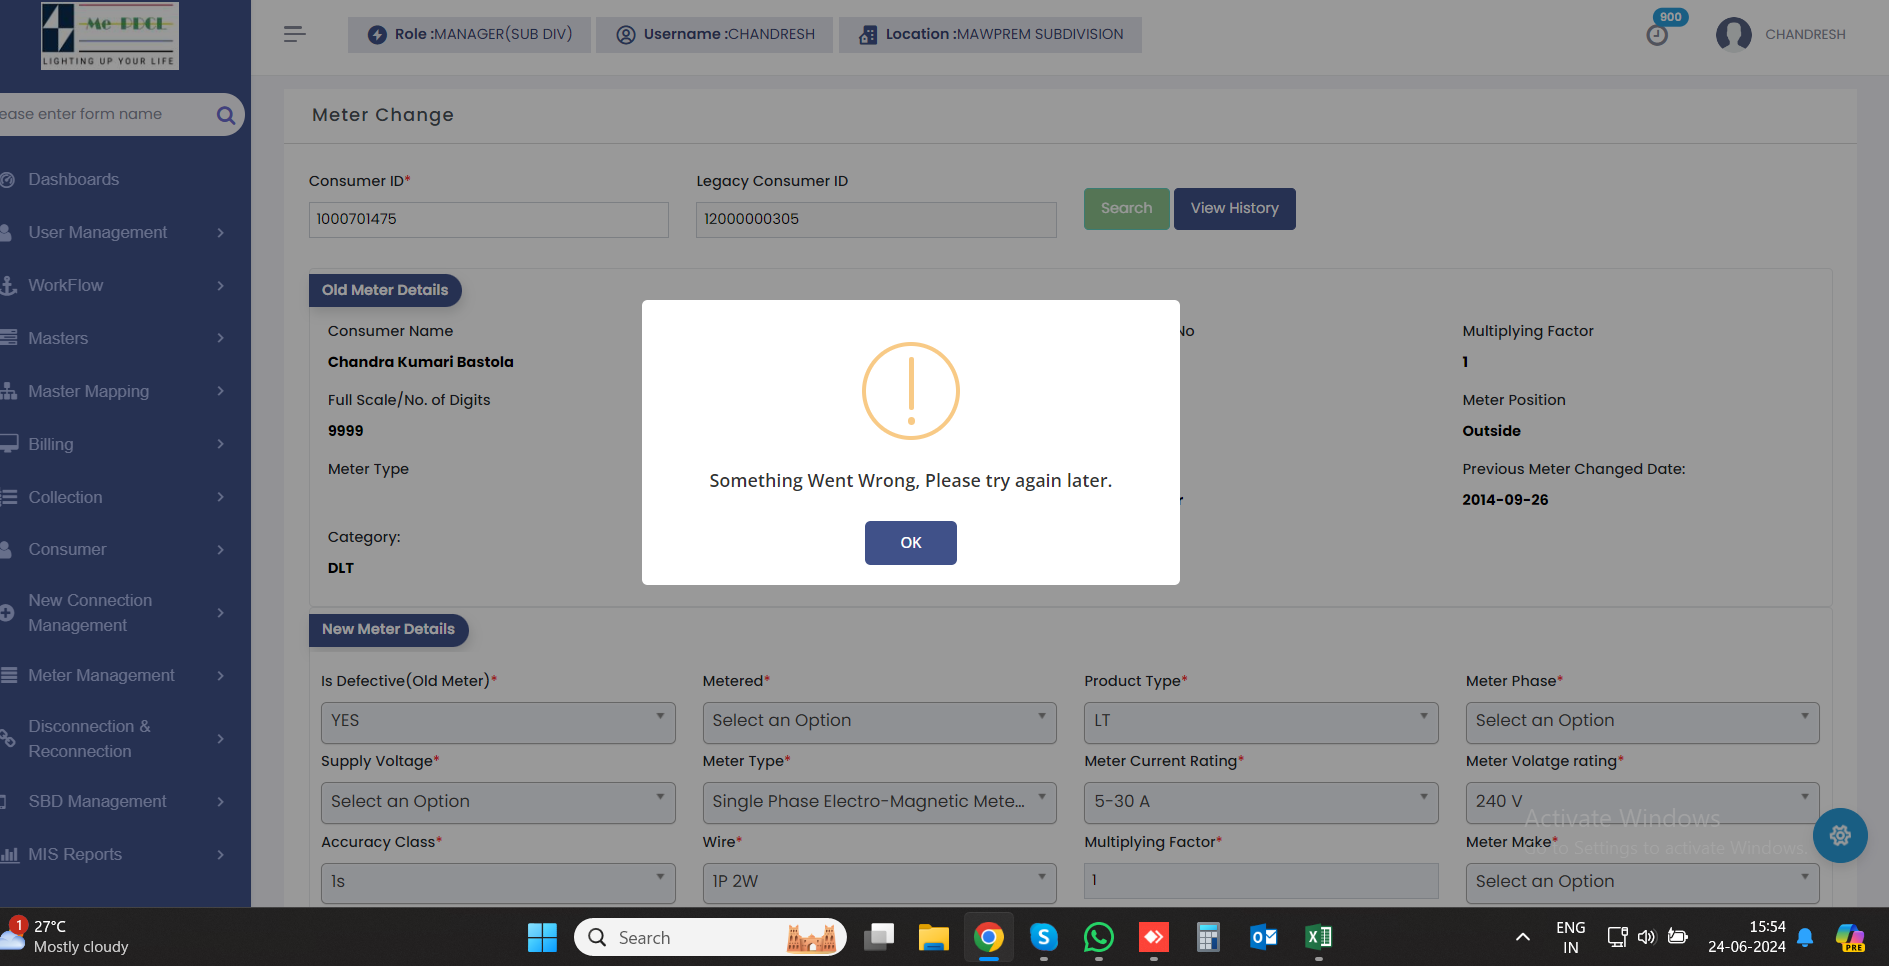This screenshot has width=1889, height=966.
Task: Click the Me-PDCL logo
Action: (x=110, y=35)
